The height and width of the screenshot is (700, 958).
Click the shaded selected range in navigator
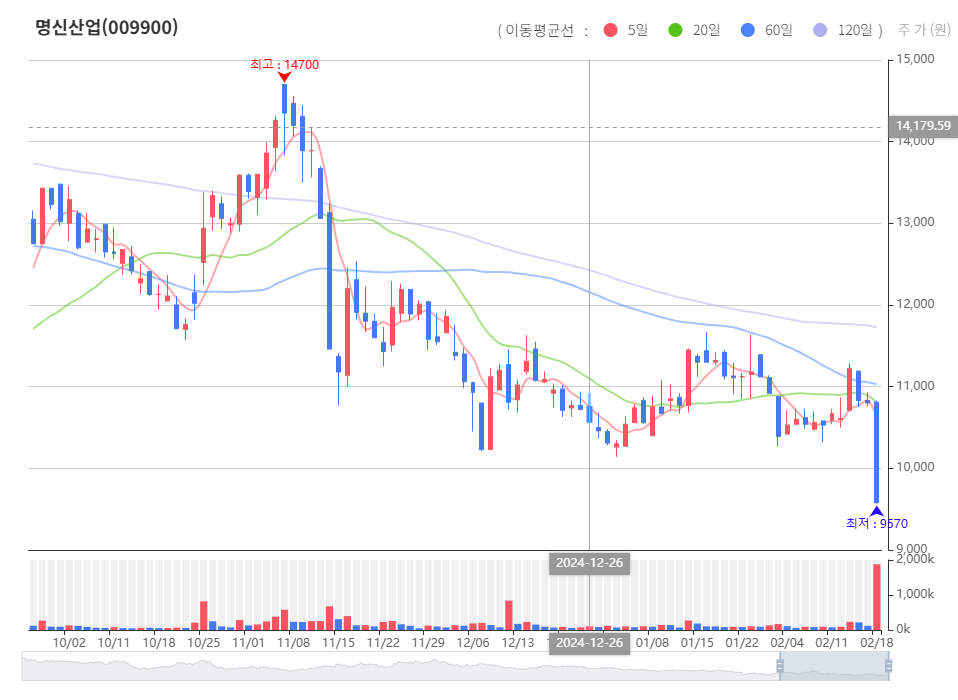(x=834, y=666)
